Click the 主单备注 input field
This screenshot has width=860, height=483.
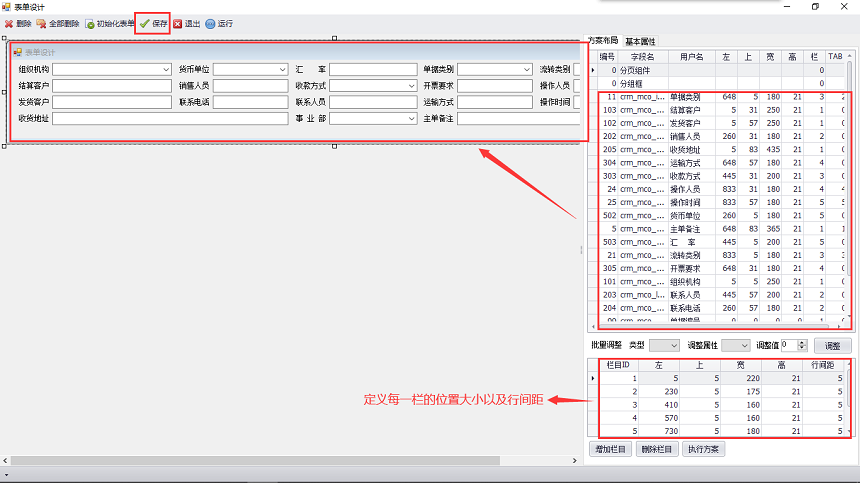518,118
